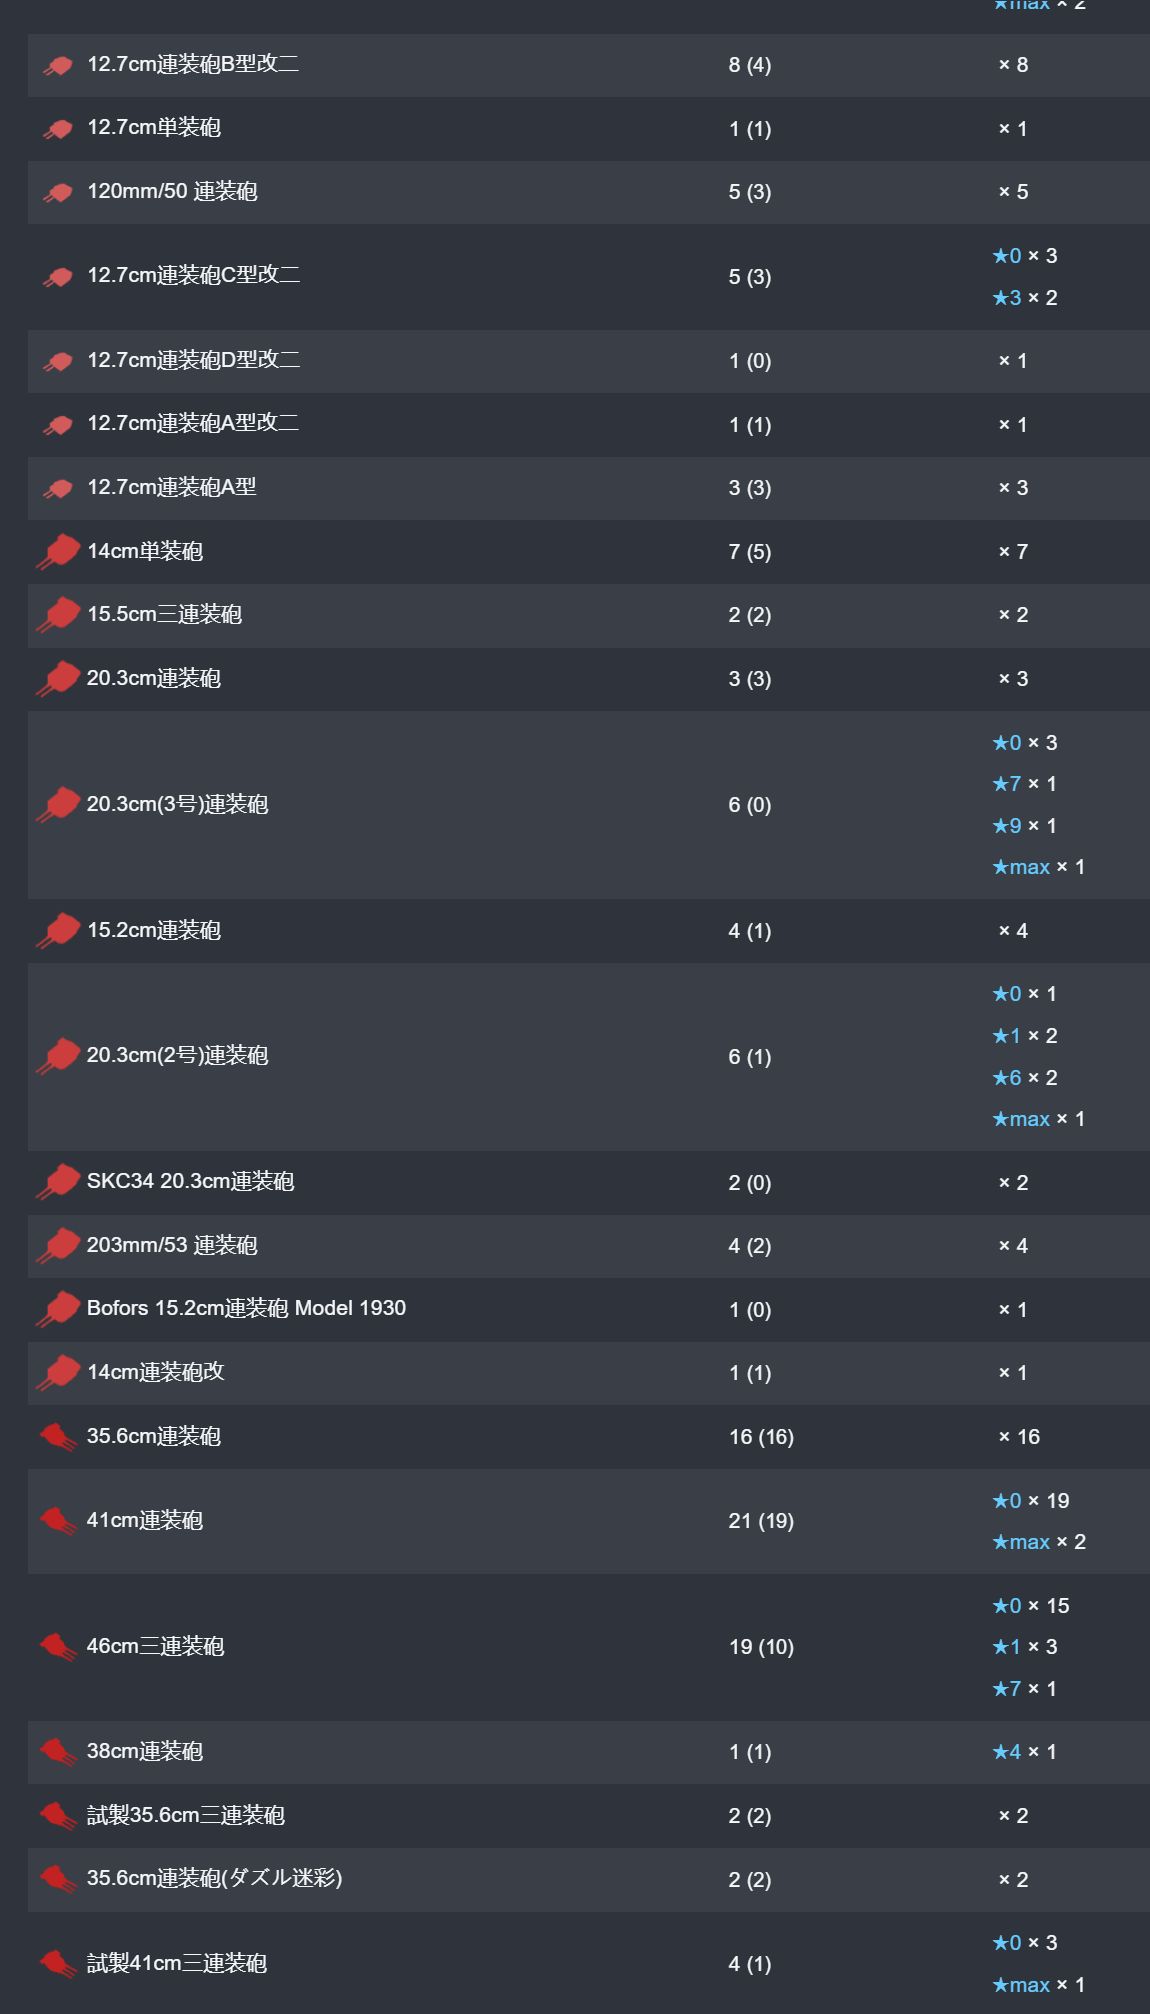
Task: Click the large gun icon beside 46cm三連装砲
Action: click(x=58, y=1647)
